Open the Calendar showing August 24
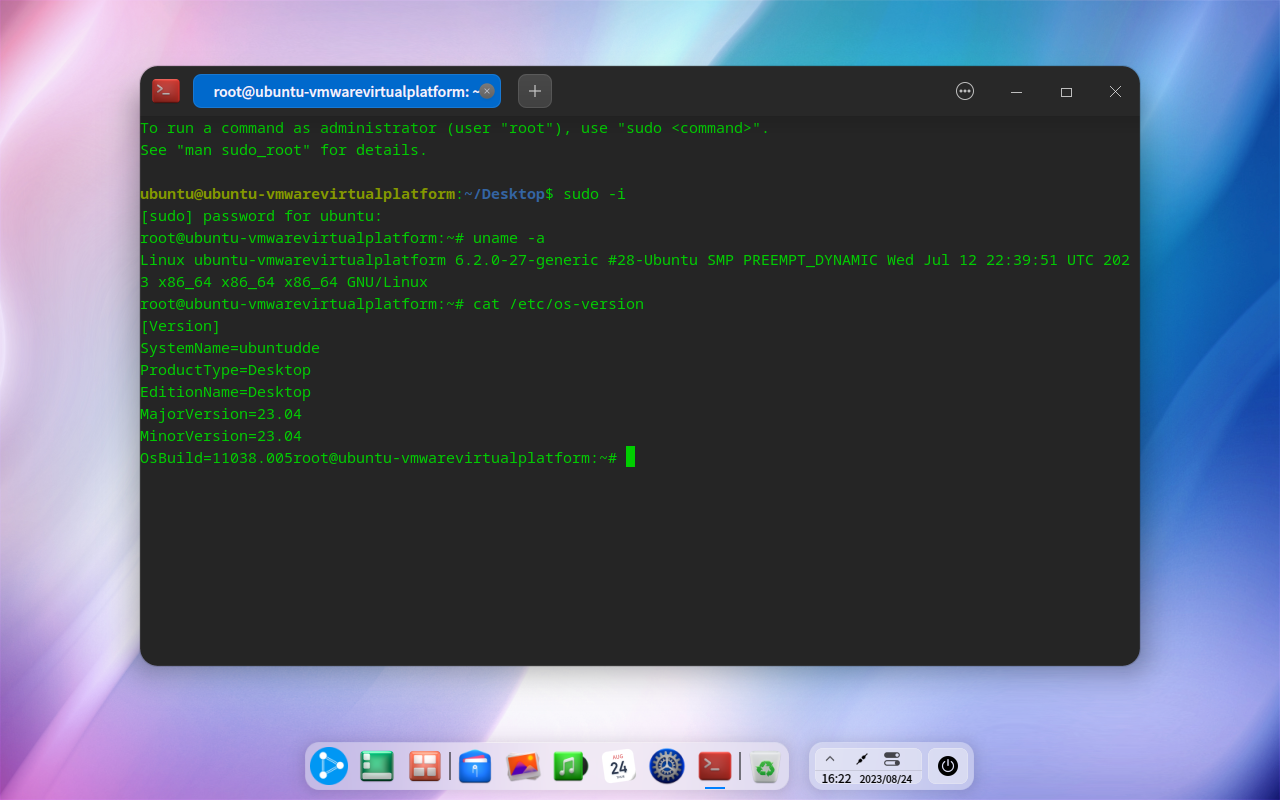1280x800 pixels. [x=618, y=766]
